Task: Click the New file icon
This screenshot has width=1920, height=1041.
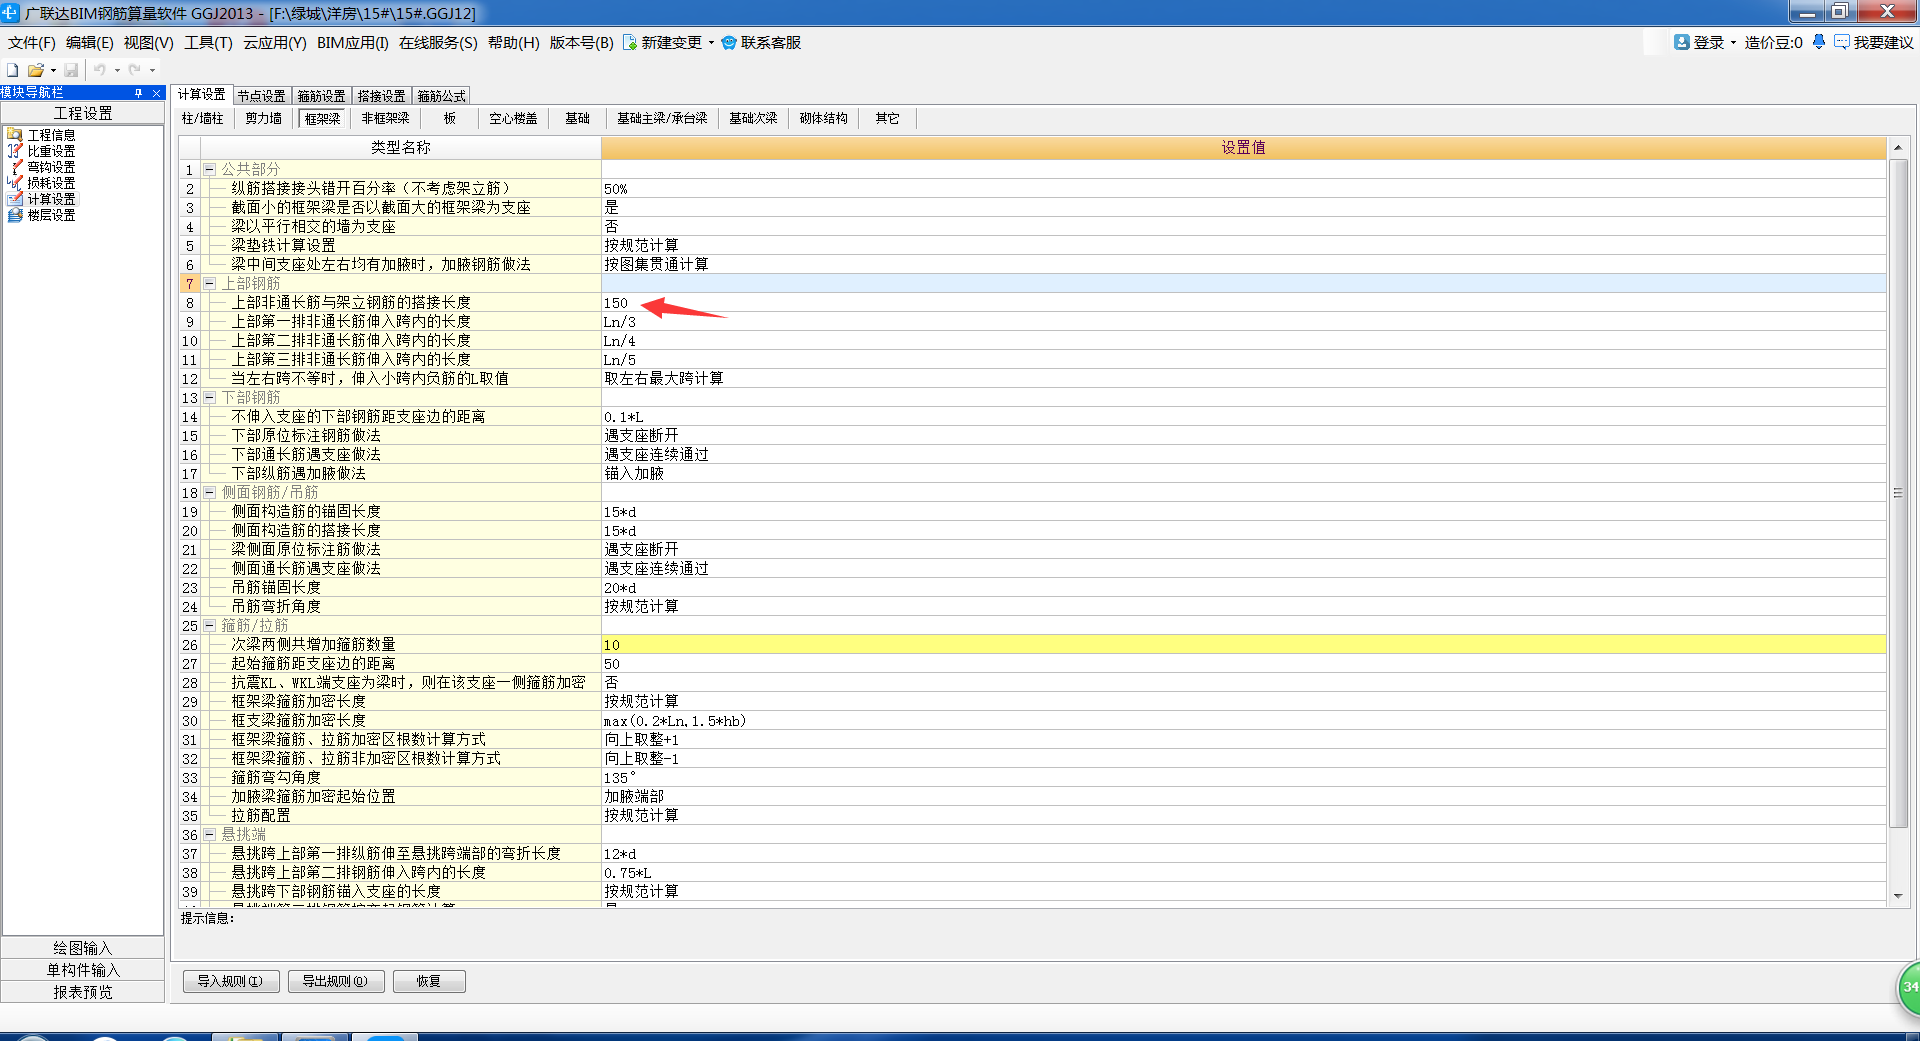Action: point(13,70)
